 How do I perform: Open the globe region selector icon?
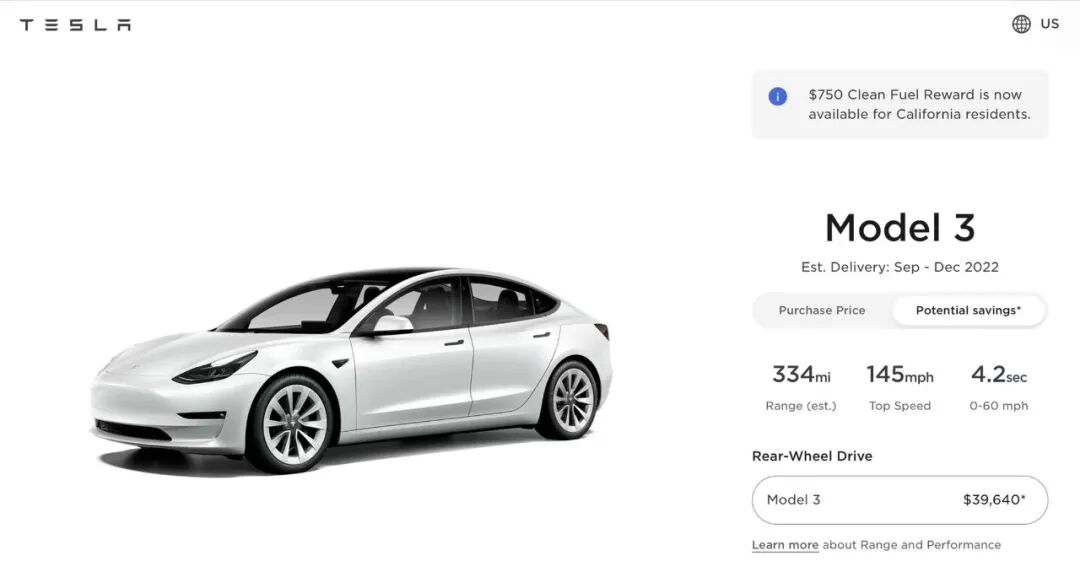(1021, 24)
